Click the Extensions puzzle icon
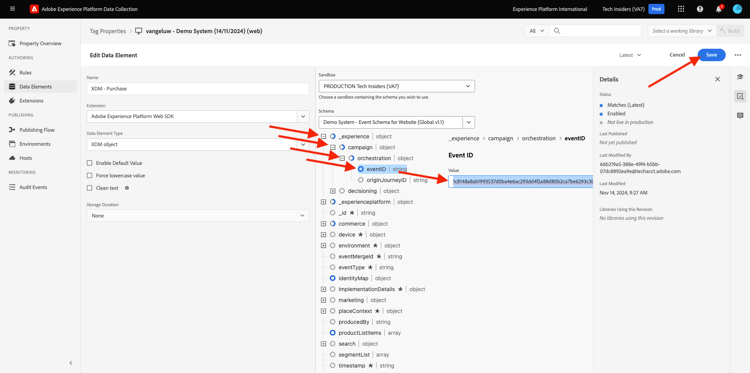Image resolution: width=750 pixels, height=373 pixels. click(12, 101)
